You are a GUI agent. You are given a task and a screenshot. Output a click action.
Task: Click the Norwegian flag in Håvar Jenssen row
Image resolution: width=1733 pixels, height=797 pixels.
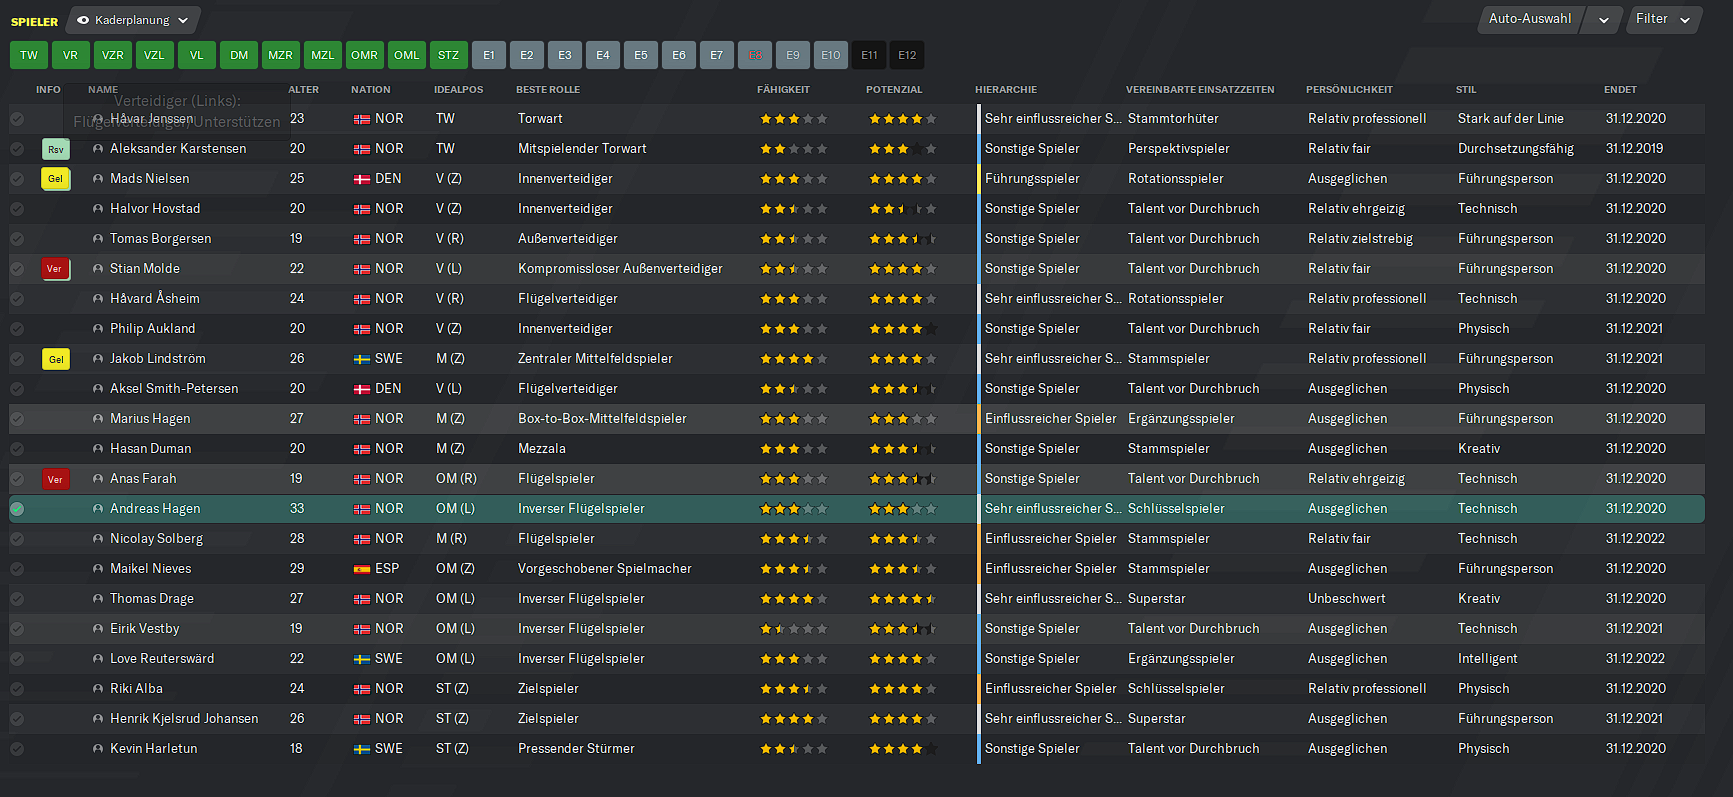tap(362, 119)
